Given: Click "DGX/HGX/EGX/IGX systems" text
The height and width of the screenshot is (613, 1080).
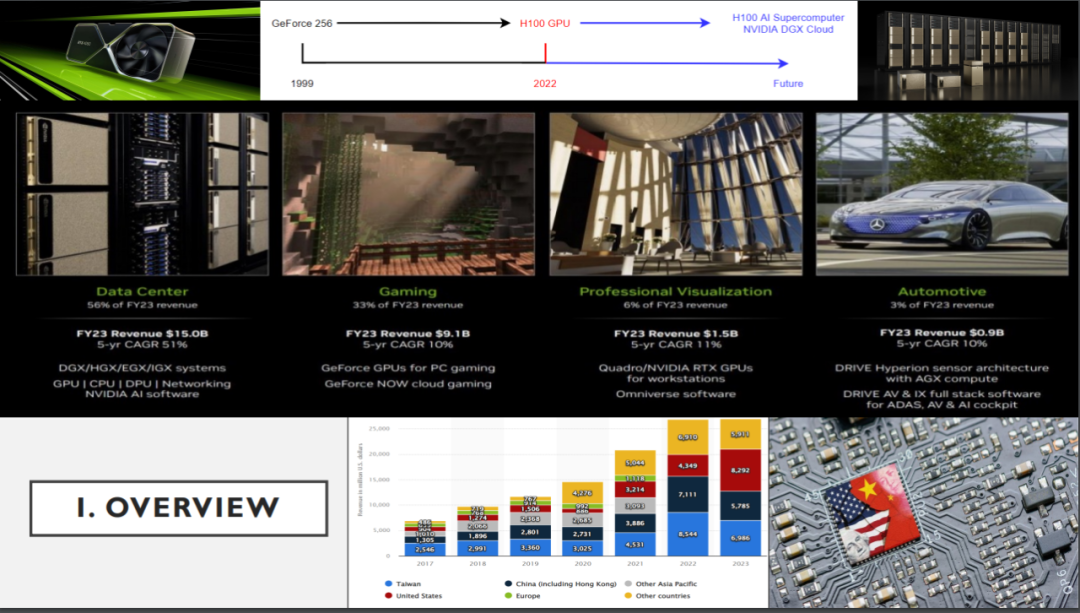Looking at the screenshot, I should point(143,368).
